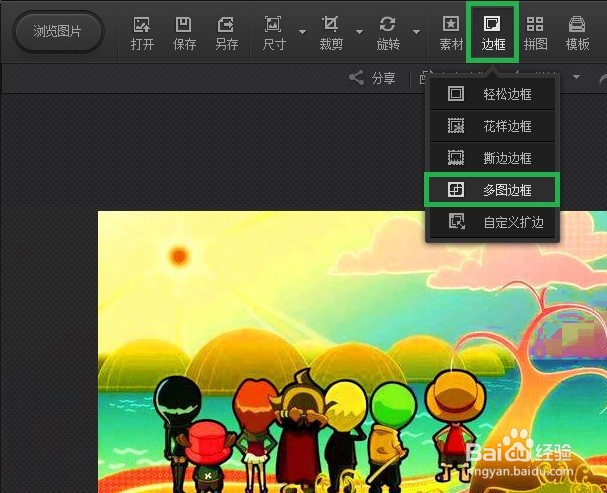
Task: Select the 旋转 rotate tool
Action: click(388, 34)
